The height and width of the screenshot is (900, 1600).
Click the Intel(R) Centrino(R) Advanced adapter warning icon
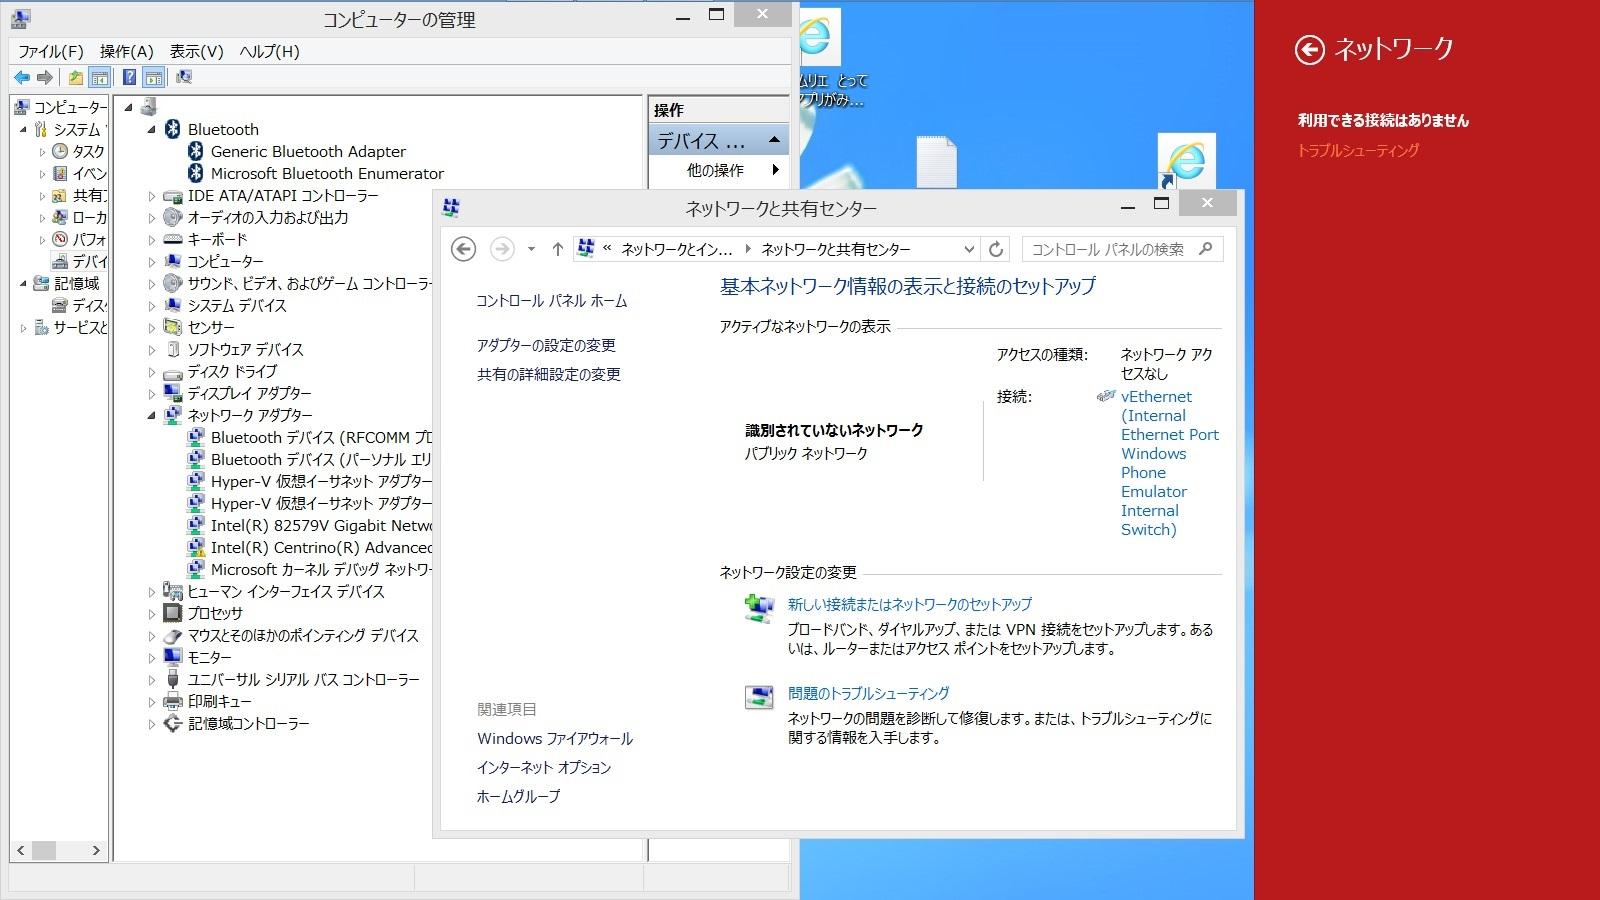point(196,547)
